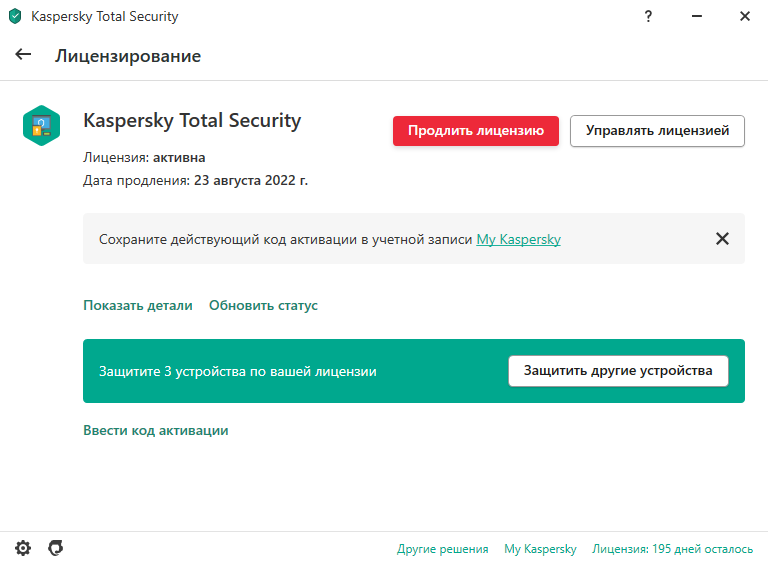This screenshot has height=564, width=768.
Task: Click Лицензия: 195 дней осталось footer link
Action: click(x=672, y=549)
